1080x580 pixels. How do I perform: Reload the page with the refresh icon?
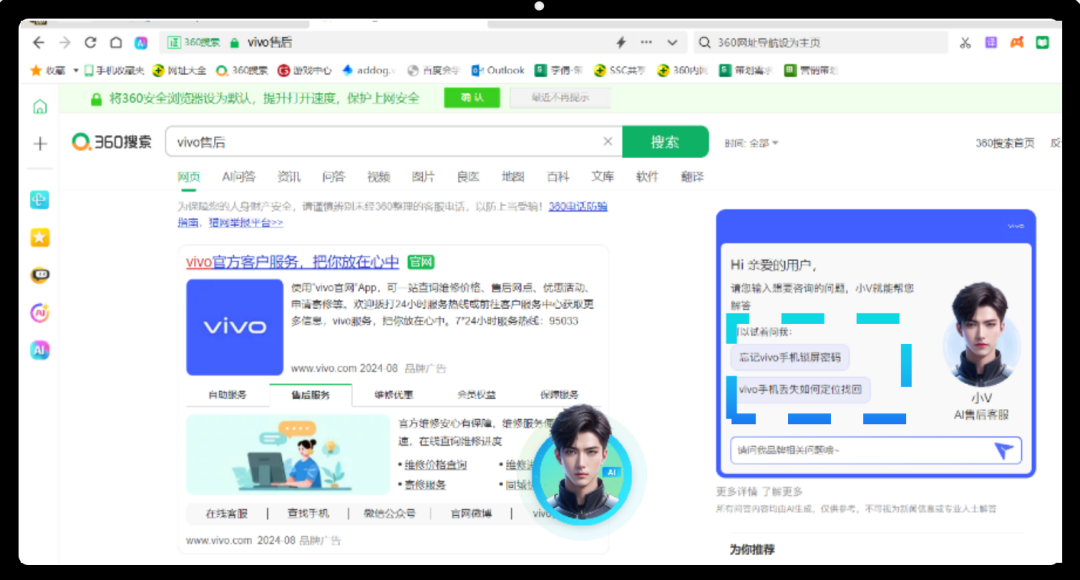[x=91, y=43]
